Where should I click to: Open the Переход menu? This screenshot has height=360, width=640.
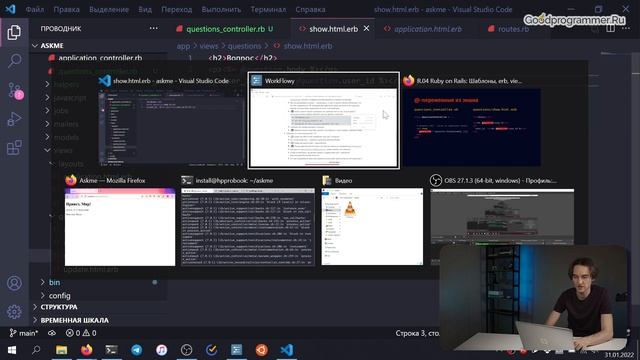tap(177, 9)
